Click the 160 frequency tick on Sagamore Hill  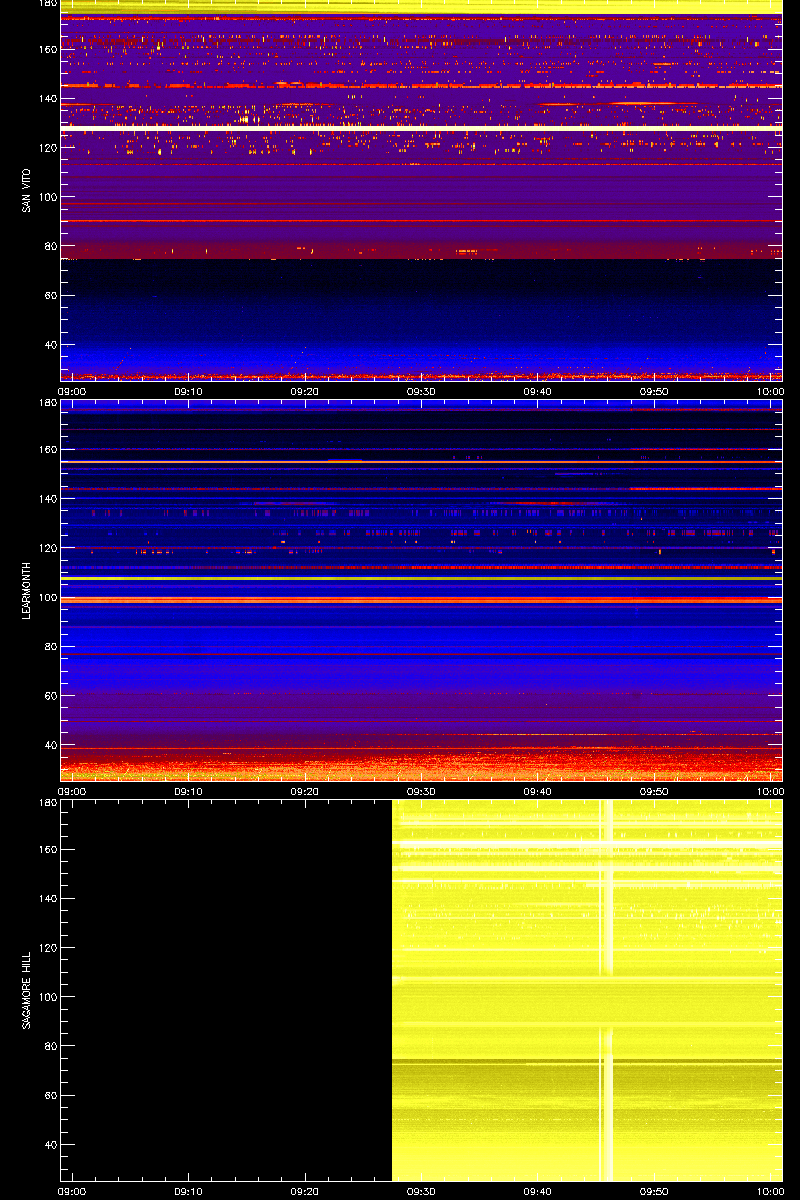point(47,850)
